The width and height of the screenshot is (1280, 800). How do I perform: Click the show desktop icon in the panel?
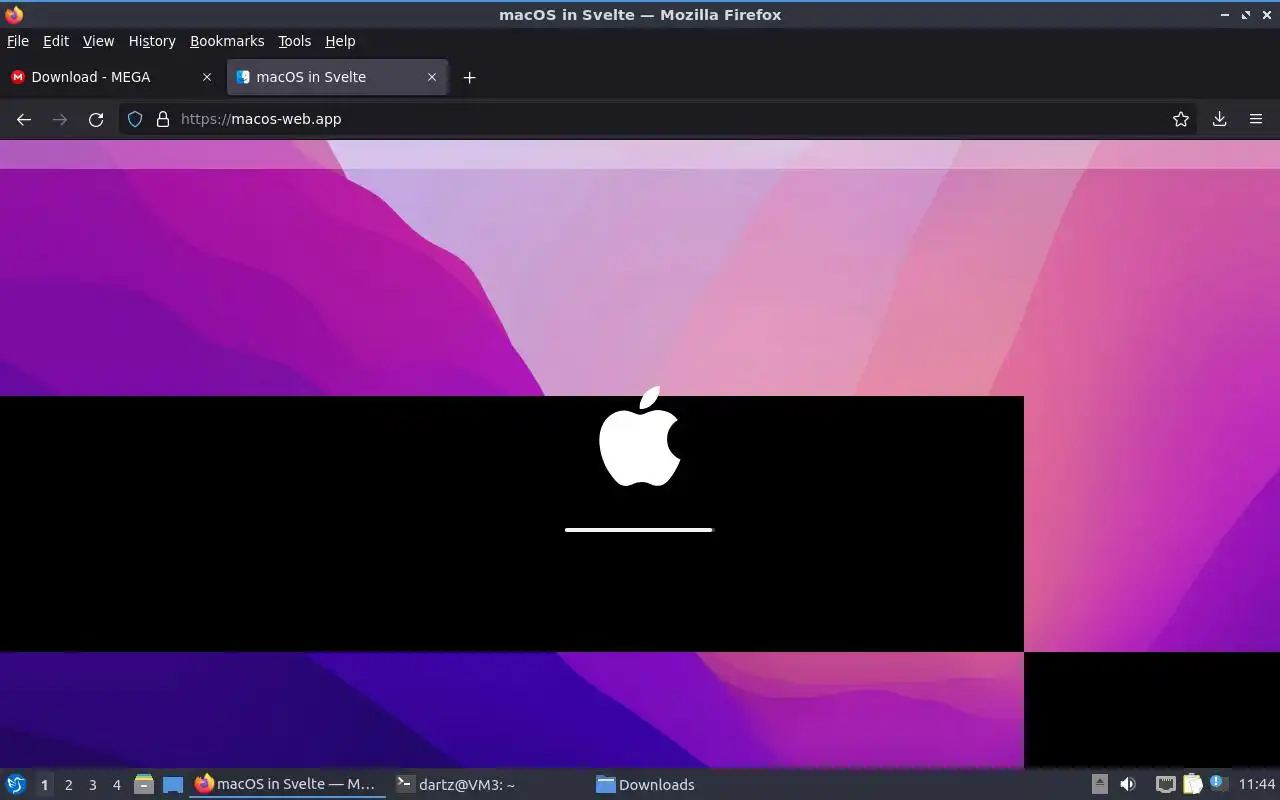[173, 784]
